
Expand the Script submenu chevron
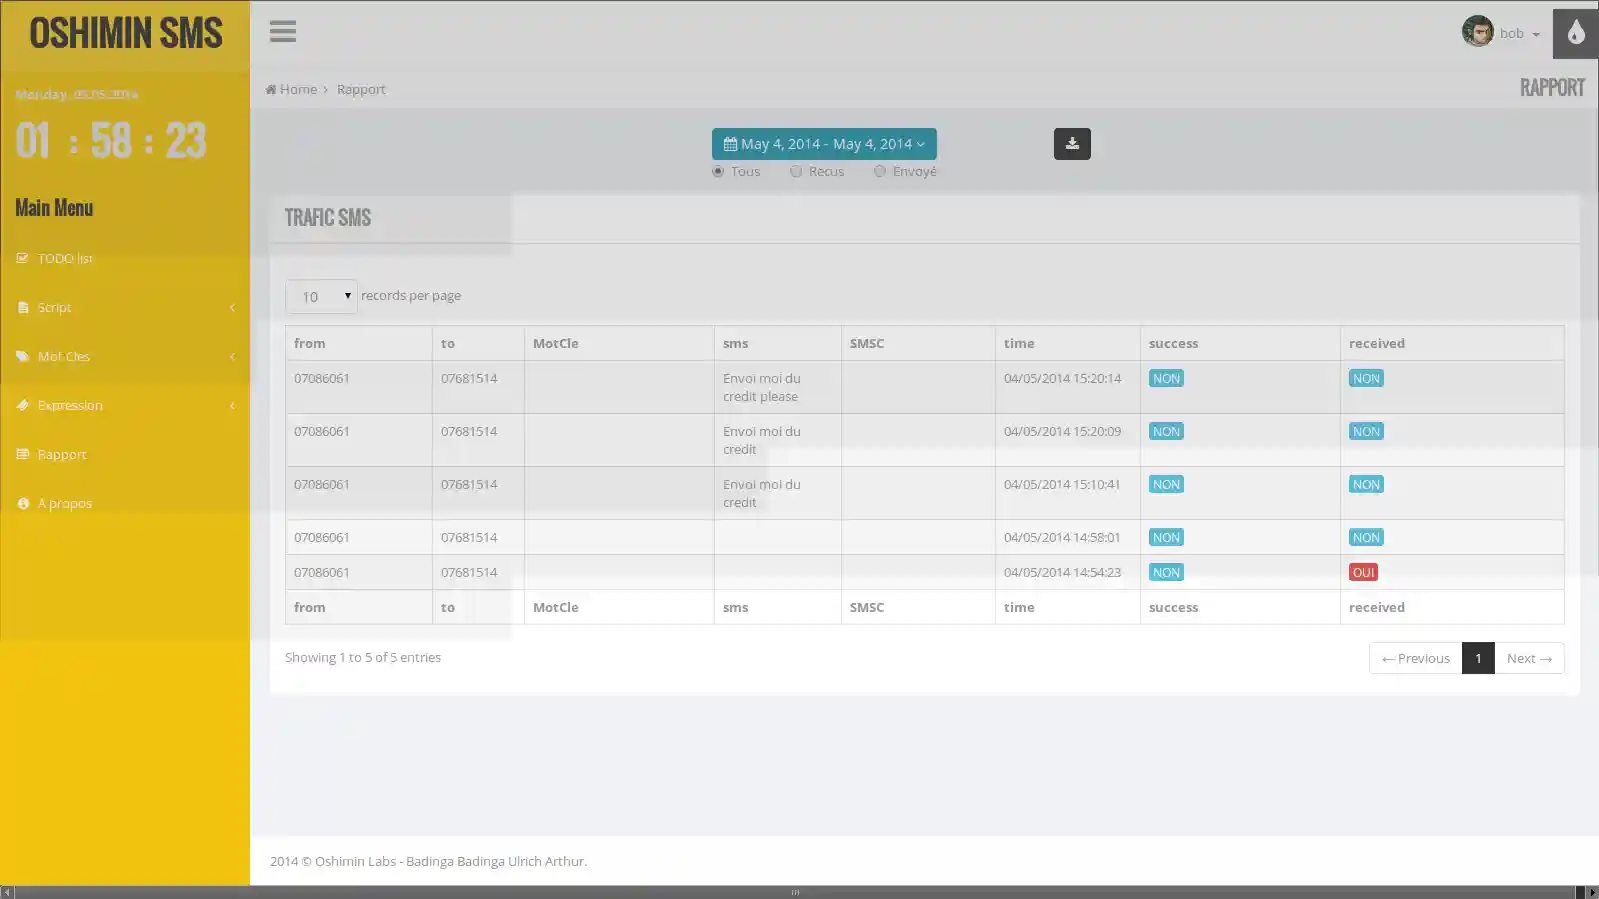coord(232,308)
